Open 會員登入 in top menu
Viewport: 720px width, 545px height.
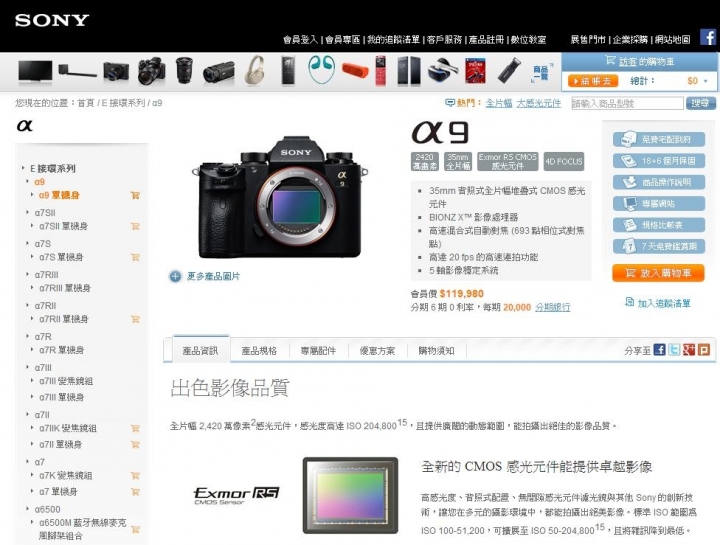(x=301, y=40)
